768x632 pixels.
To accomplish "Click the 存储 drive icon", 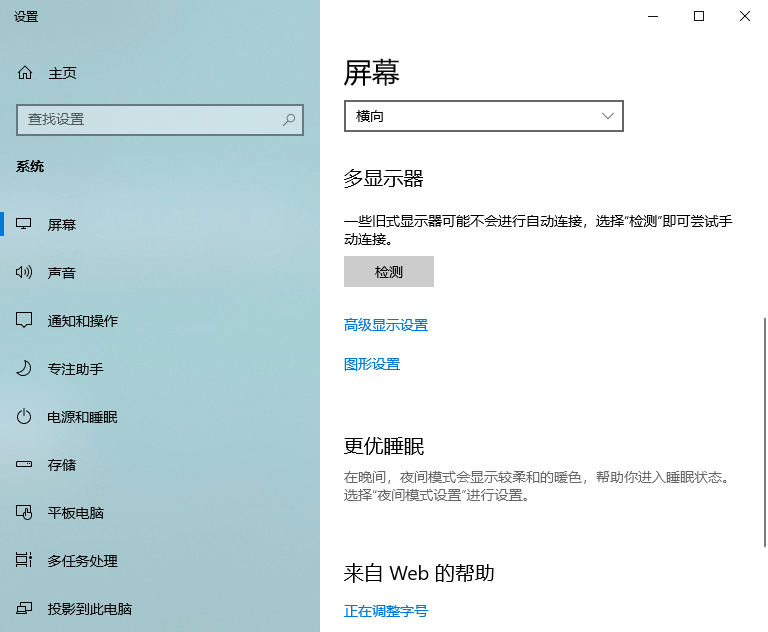I will 25,465.
